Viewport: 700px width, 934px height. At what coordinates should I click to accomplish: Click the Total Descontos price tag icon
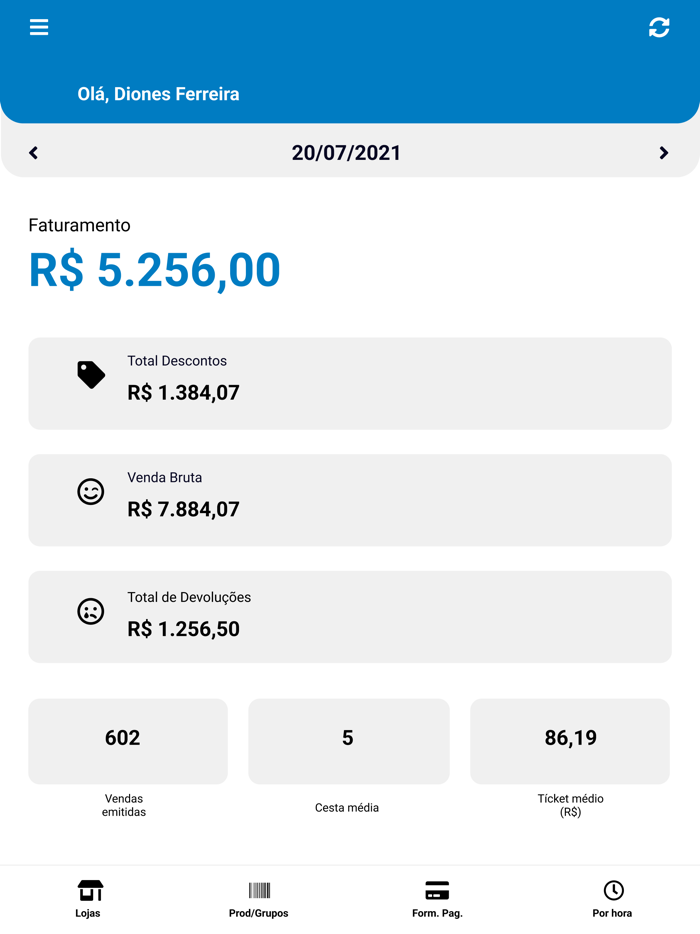point(91,375)
